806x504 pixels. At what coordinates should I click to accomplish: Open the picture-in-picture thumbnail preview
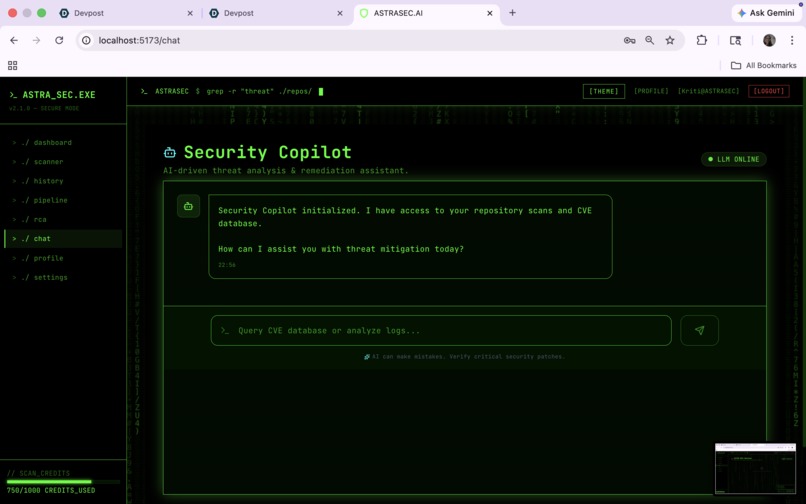(x=755, y=469)
